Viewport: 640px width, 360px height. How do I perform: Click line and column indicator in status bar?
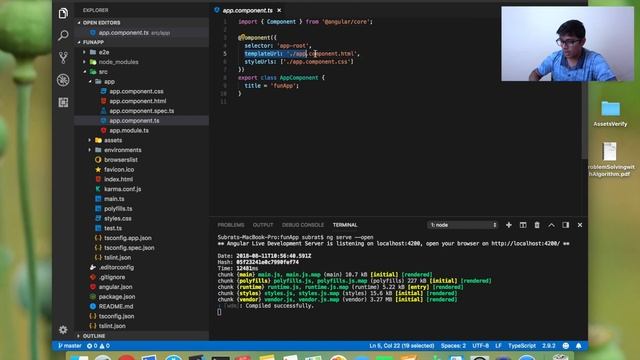click(x=402, y=346)
